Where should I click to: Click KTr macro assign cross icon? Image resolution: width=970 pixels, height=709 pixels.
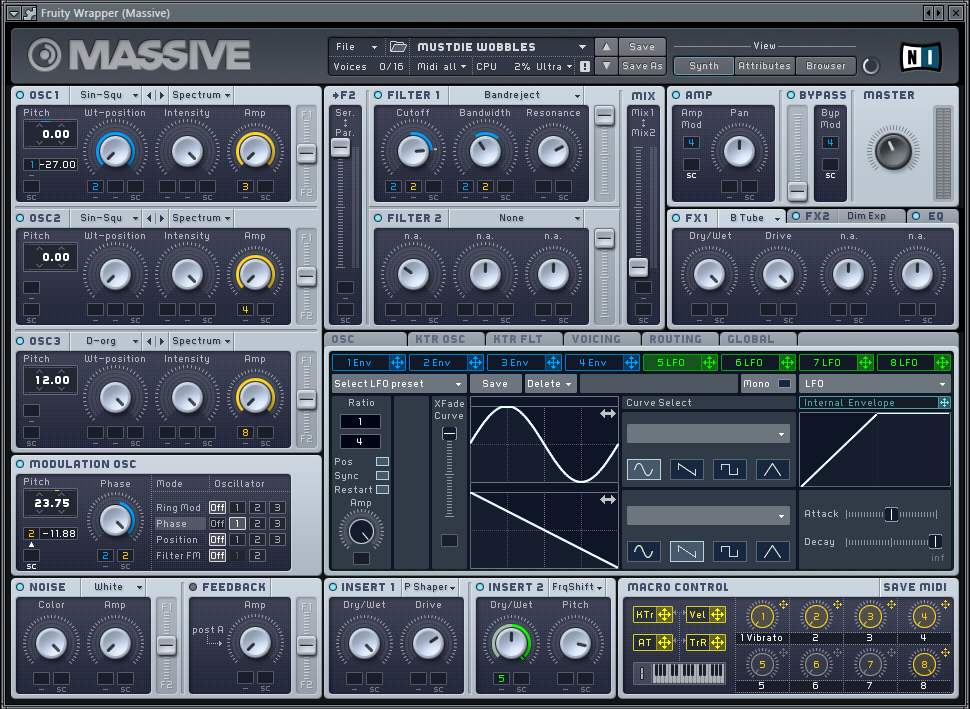[x=664, y=614]
